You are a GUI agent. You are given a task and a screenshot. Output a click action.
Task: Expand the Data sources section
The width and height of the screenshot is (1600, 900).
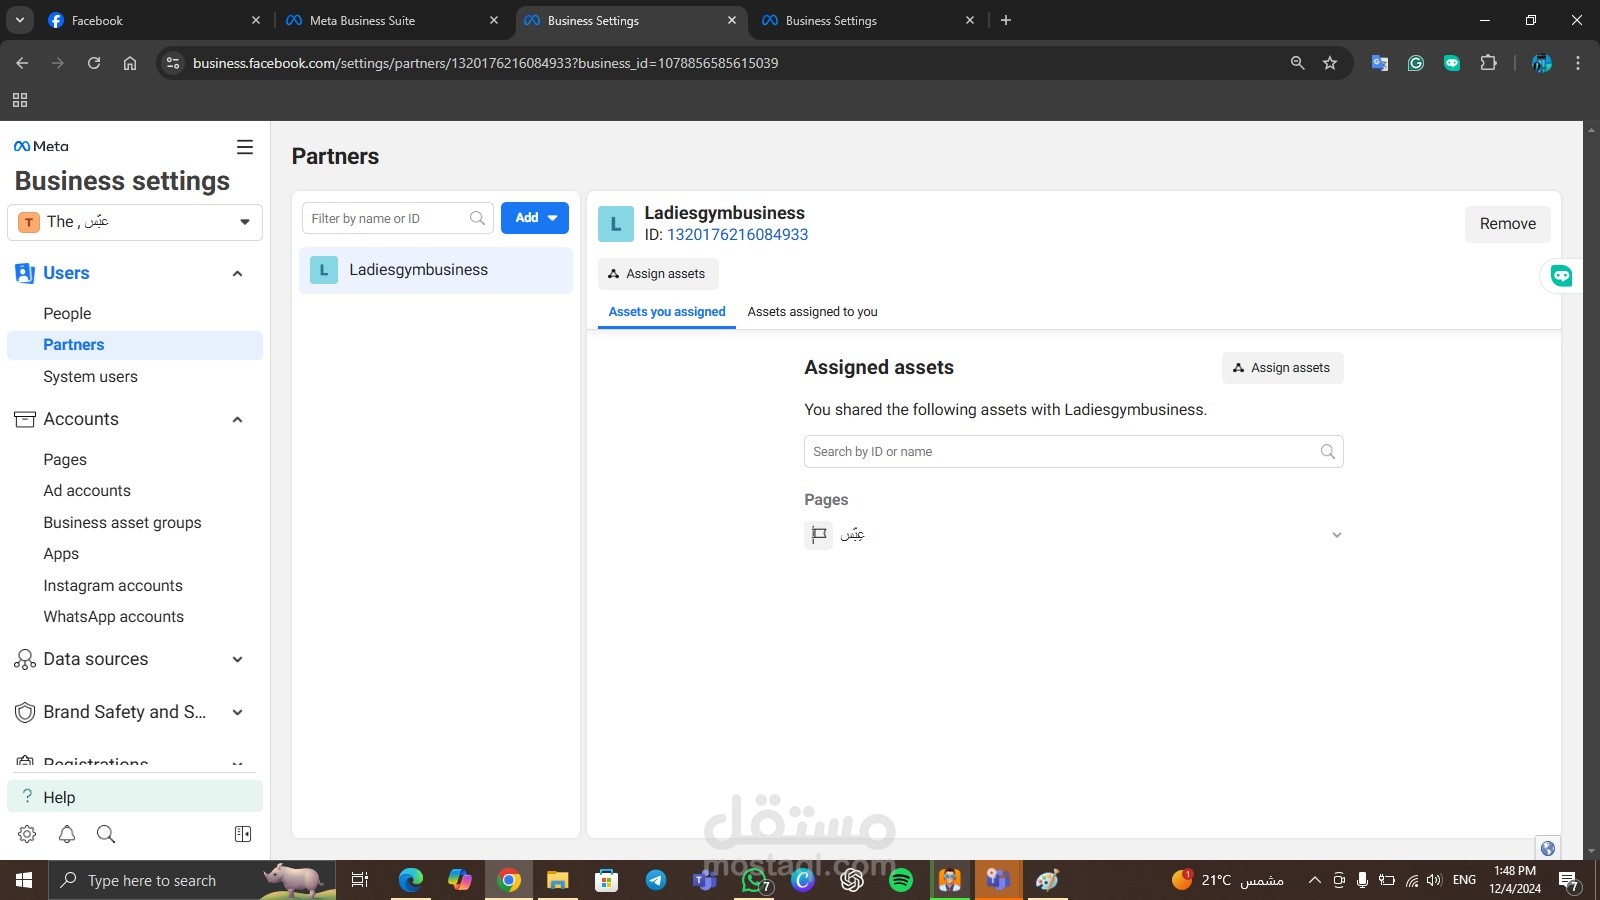point(238,660)
